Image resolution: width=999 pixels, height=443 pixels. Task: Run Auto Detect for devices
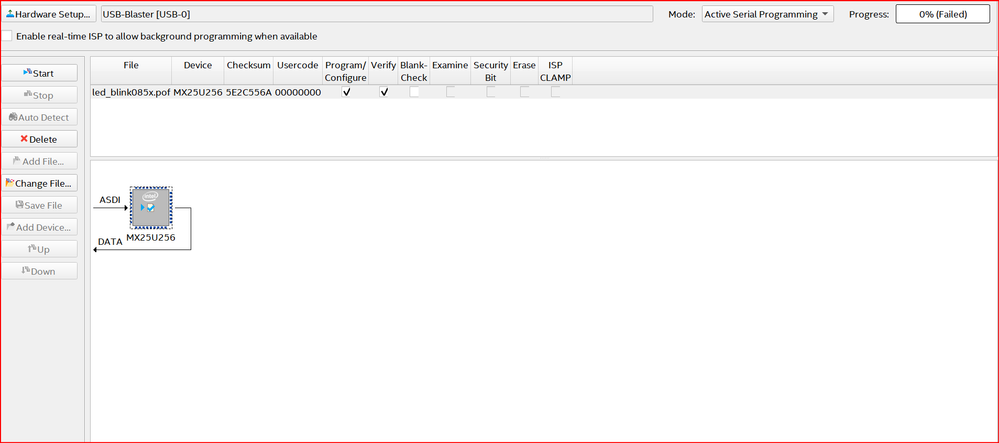pos(40,117)
